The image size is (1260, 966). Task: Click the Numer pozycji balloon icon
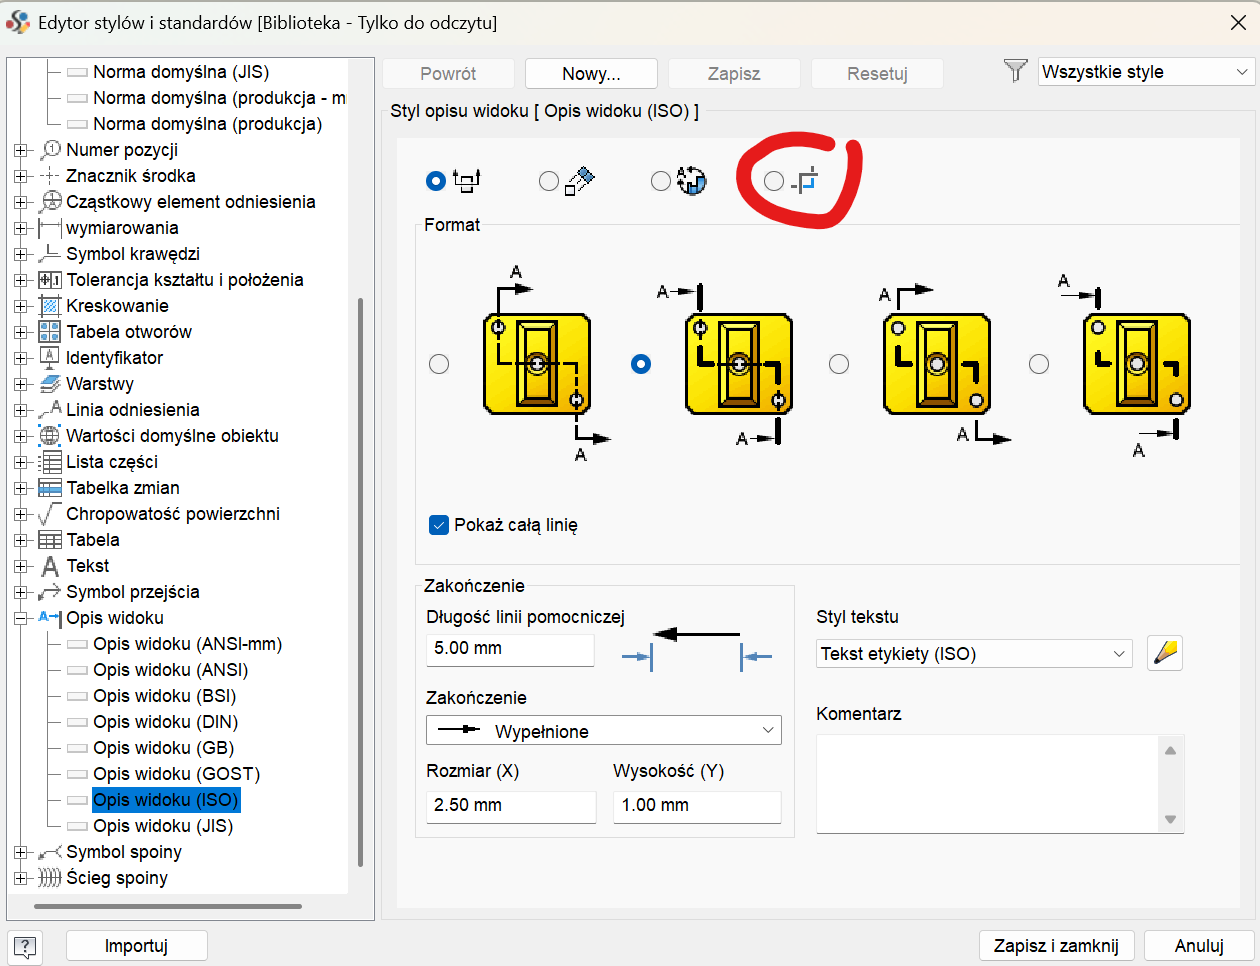[50, 150]
